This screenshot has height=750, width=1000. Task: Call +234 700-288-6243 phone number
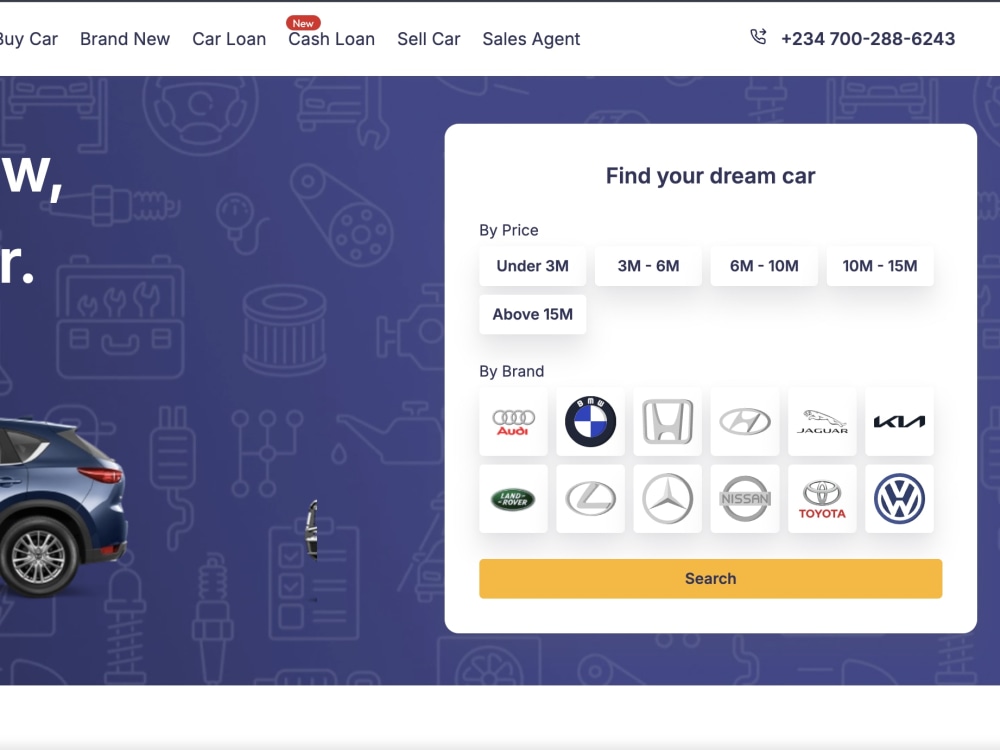868,39
